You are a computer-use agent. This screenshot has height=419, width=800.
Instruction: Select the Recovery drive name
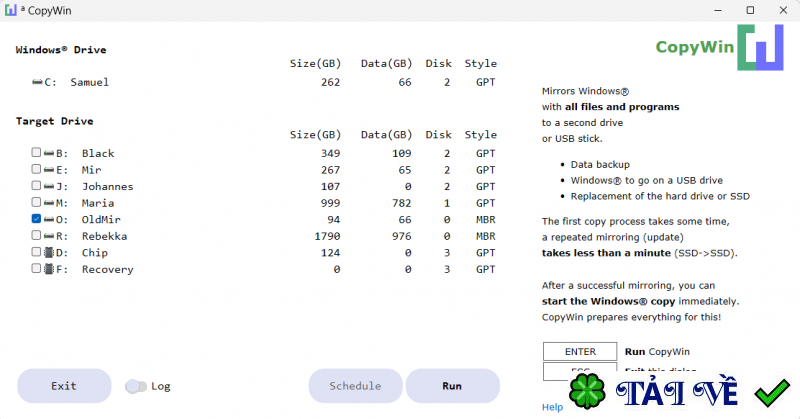pos(108,269)
